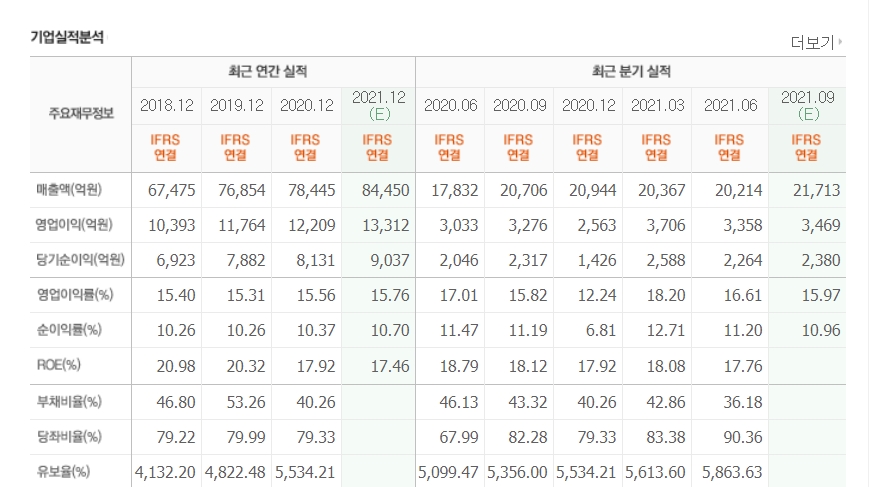Click the quarterly revenue value 21,713
The image size is (869, 487).
coord(816,191)
